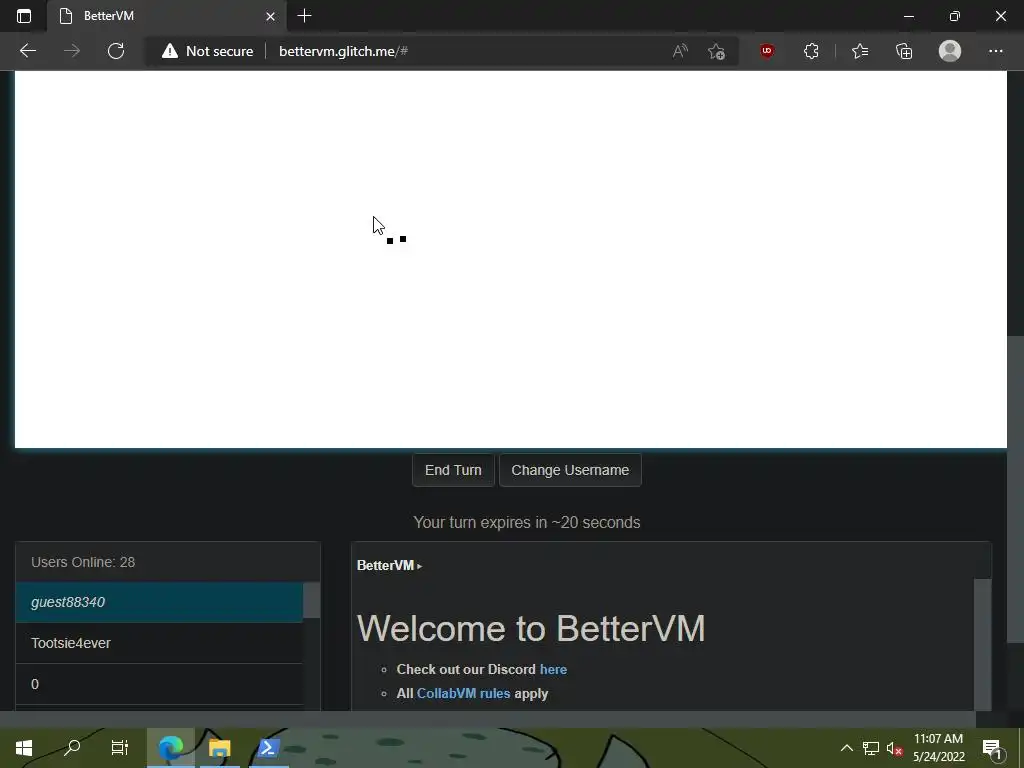Click the Not secure warning indicator
Viewport: 1024px width, 768px height.
pos(207,51)
